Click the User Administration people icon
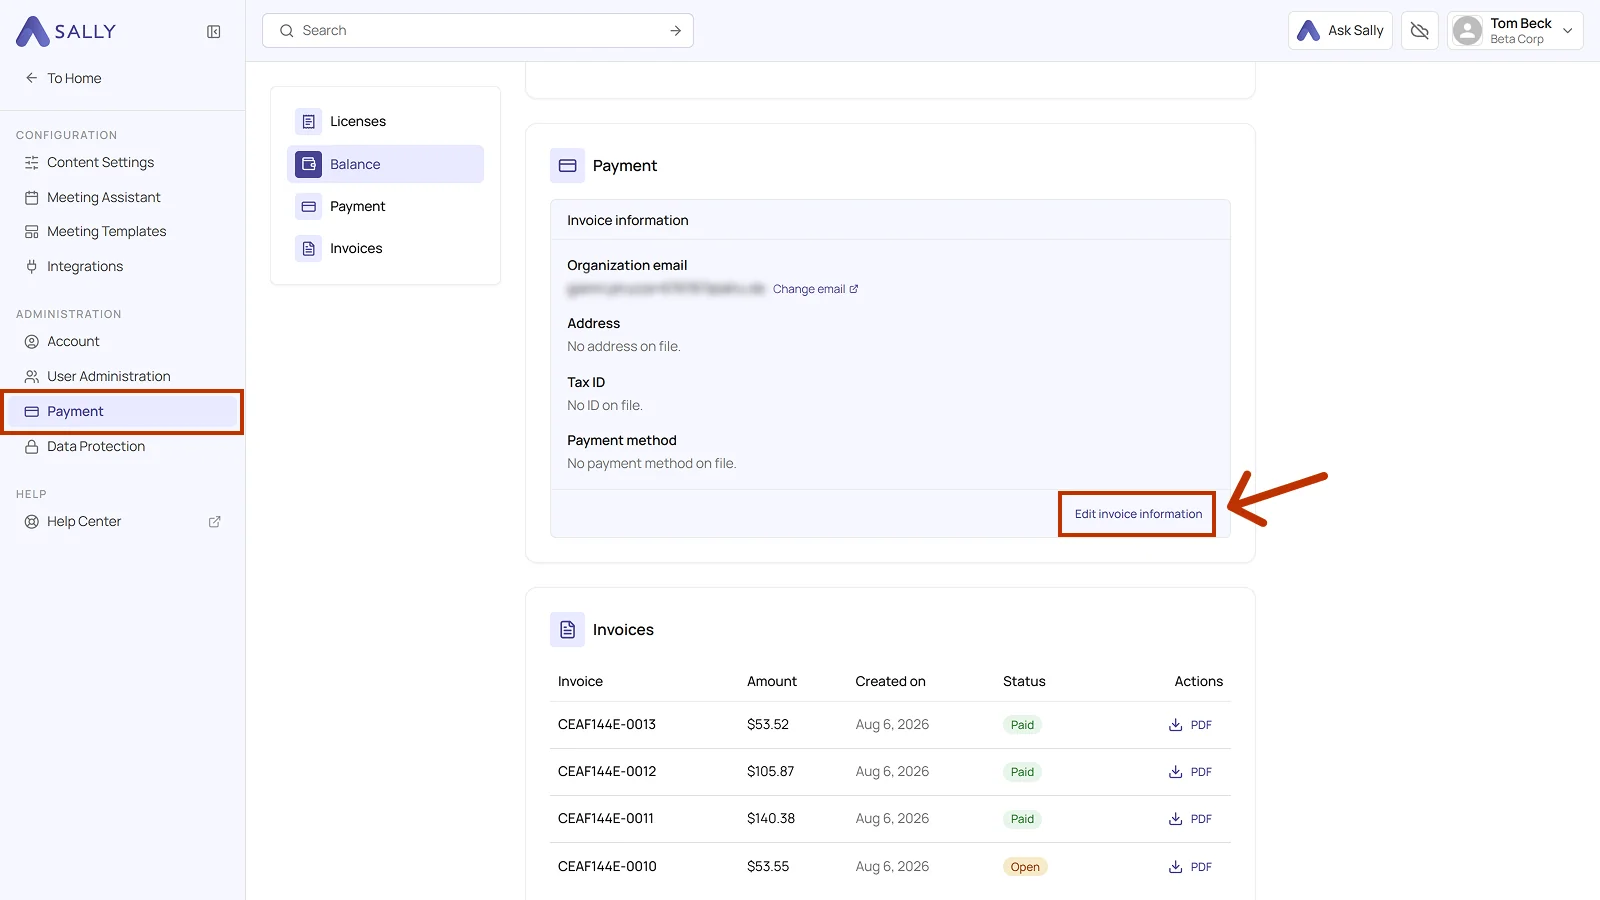Image resolution: width=1600 pixels, height=900 pixels. (x=32, y=377)
